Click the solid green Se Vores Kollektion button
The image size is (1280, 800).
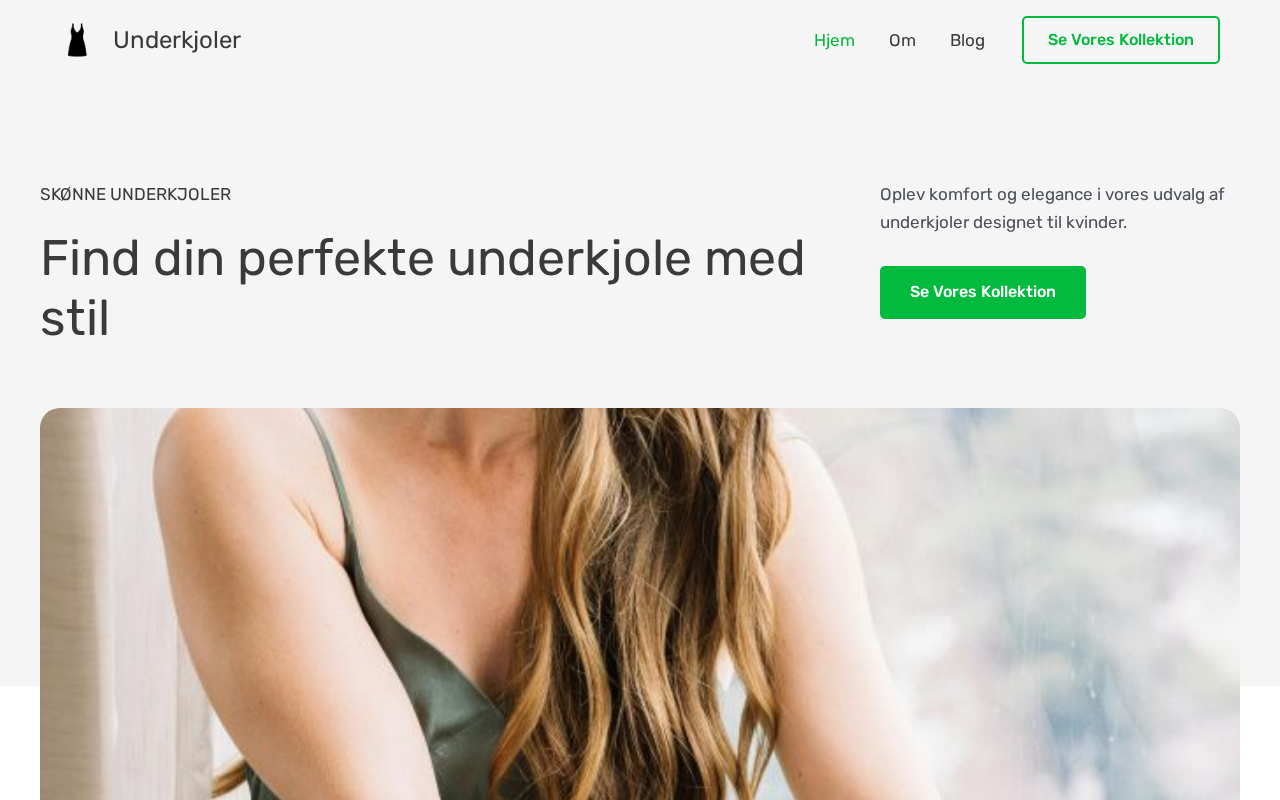coord(983,292)
